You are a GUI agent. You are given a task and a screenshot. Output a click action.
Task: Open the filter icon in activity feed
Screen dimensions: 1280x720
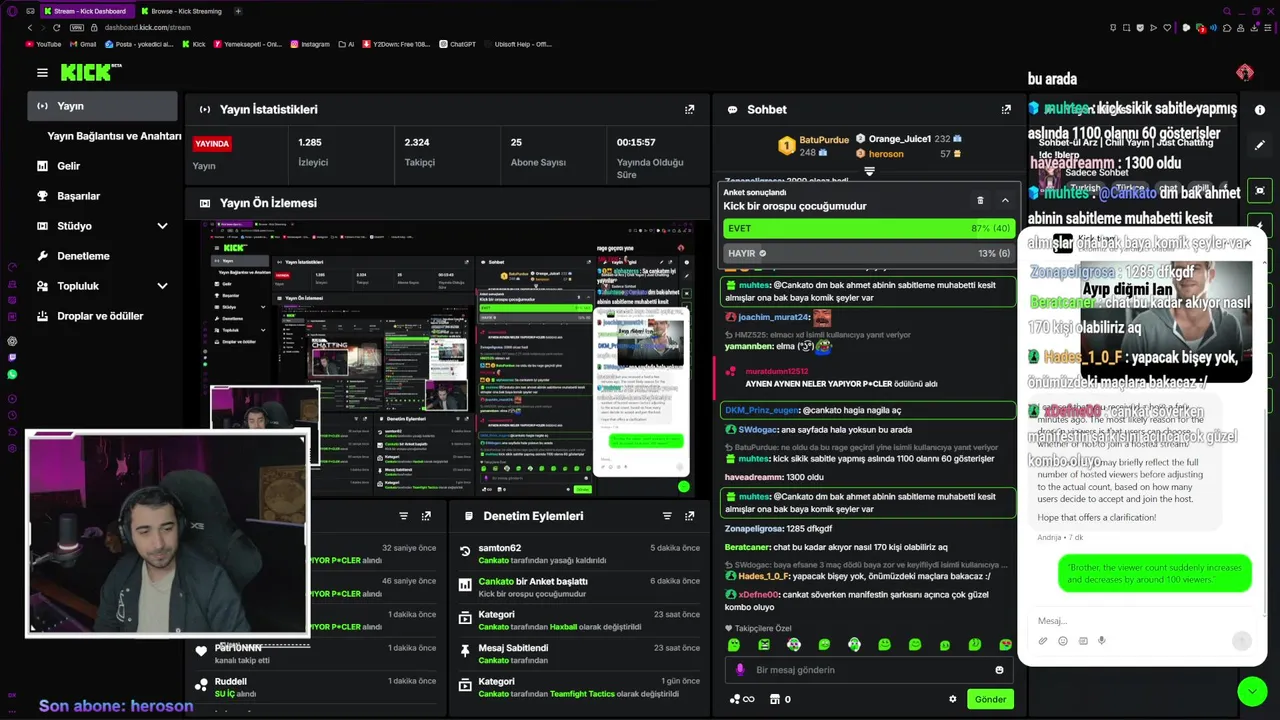coord(404,516)
